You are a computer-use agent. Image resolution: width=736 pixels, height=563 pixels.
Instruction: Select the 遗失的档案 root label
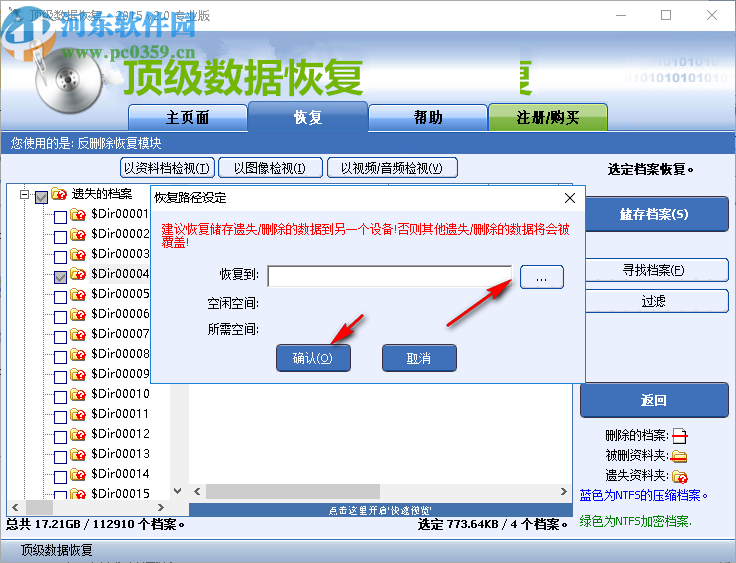[102, 194]
